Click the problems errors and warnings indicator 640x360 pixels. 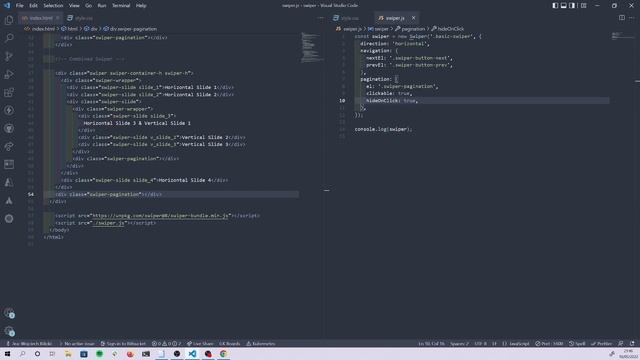[x=167, y=344]
